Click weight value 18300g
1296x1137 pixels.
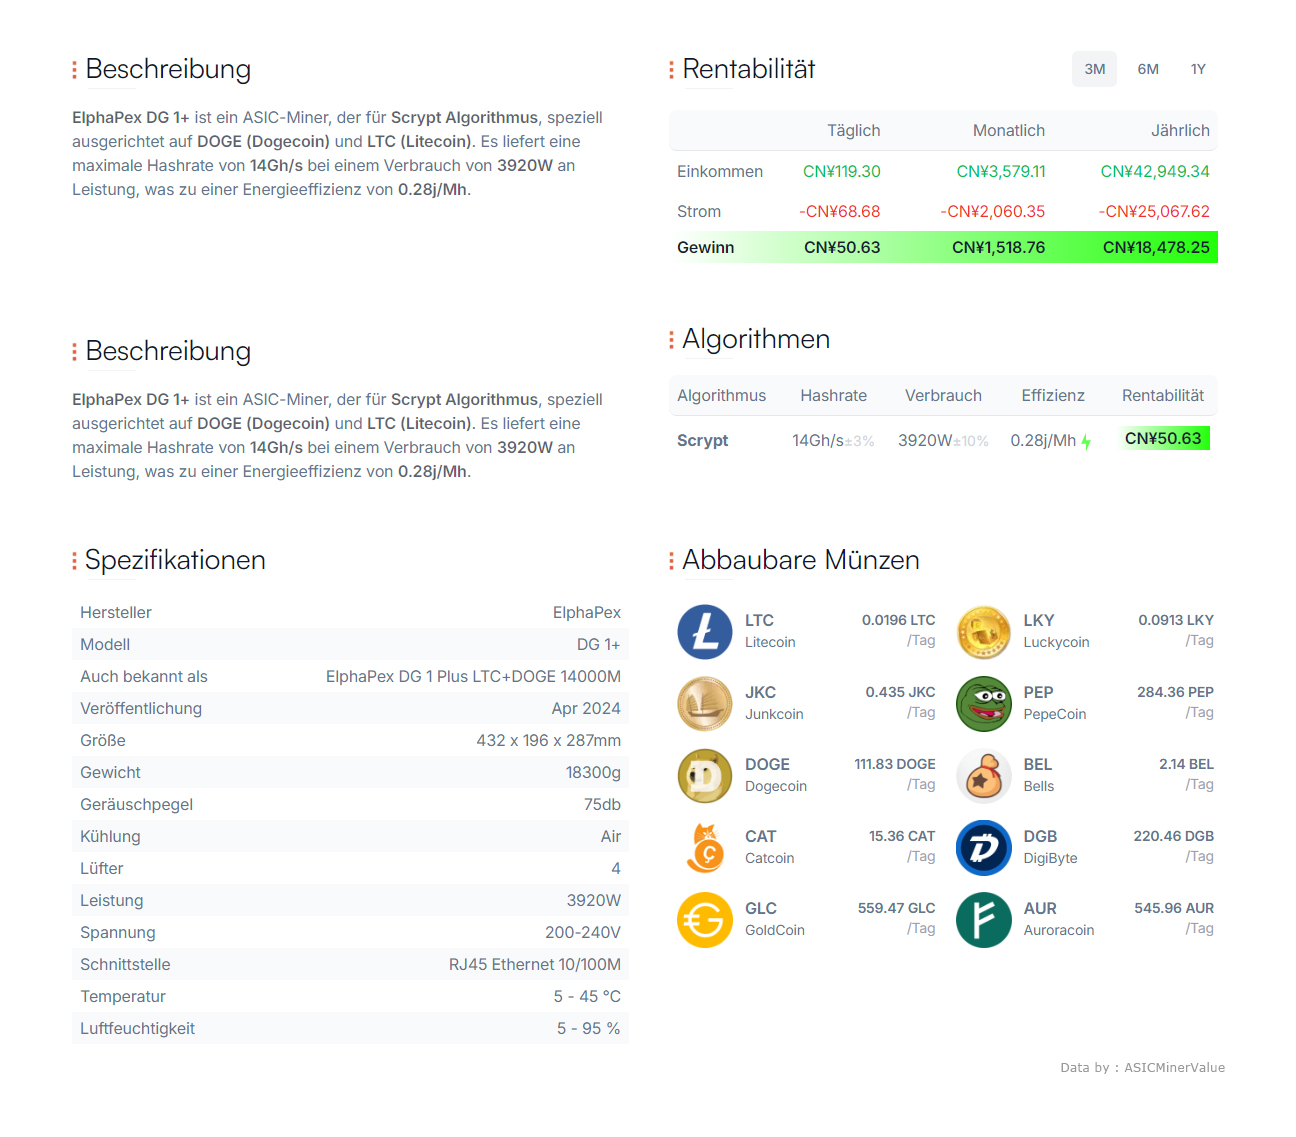[593, 772]
